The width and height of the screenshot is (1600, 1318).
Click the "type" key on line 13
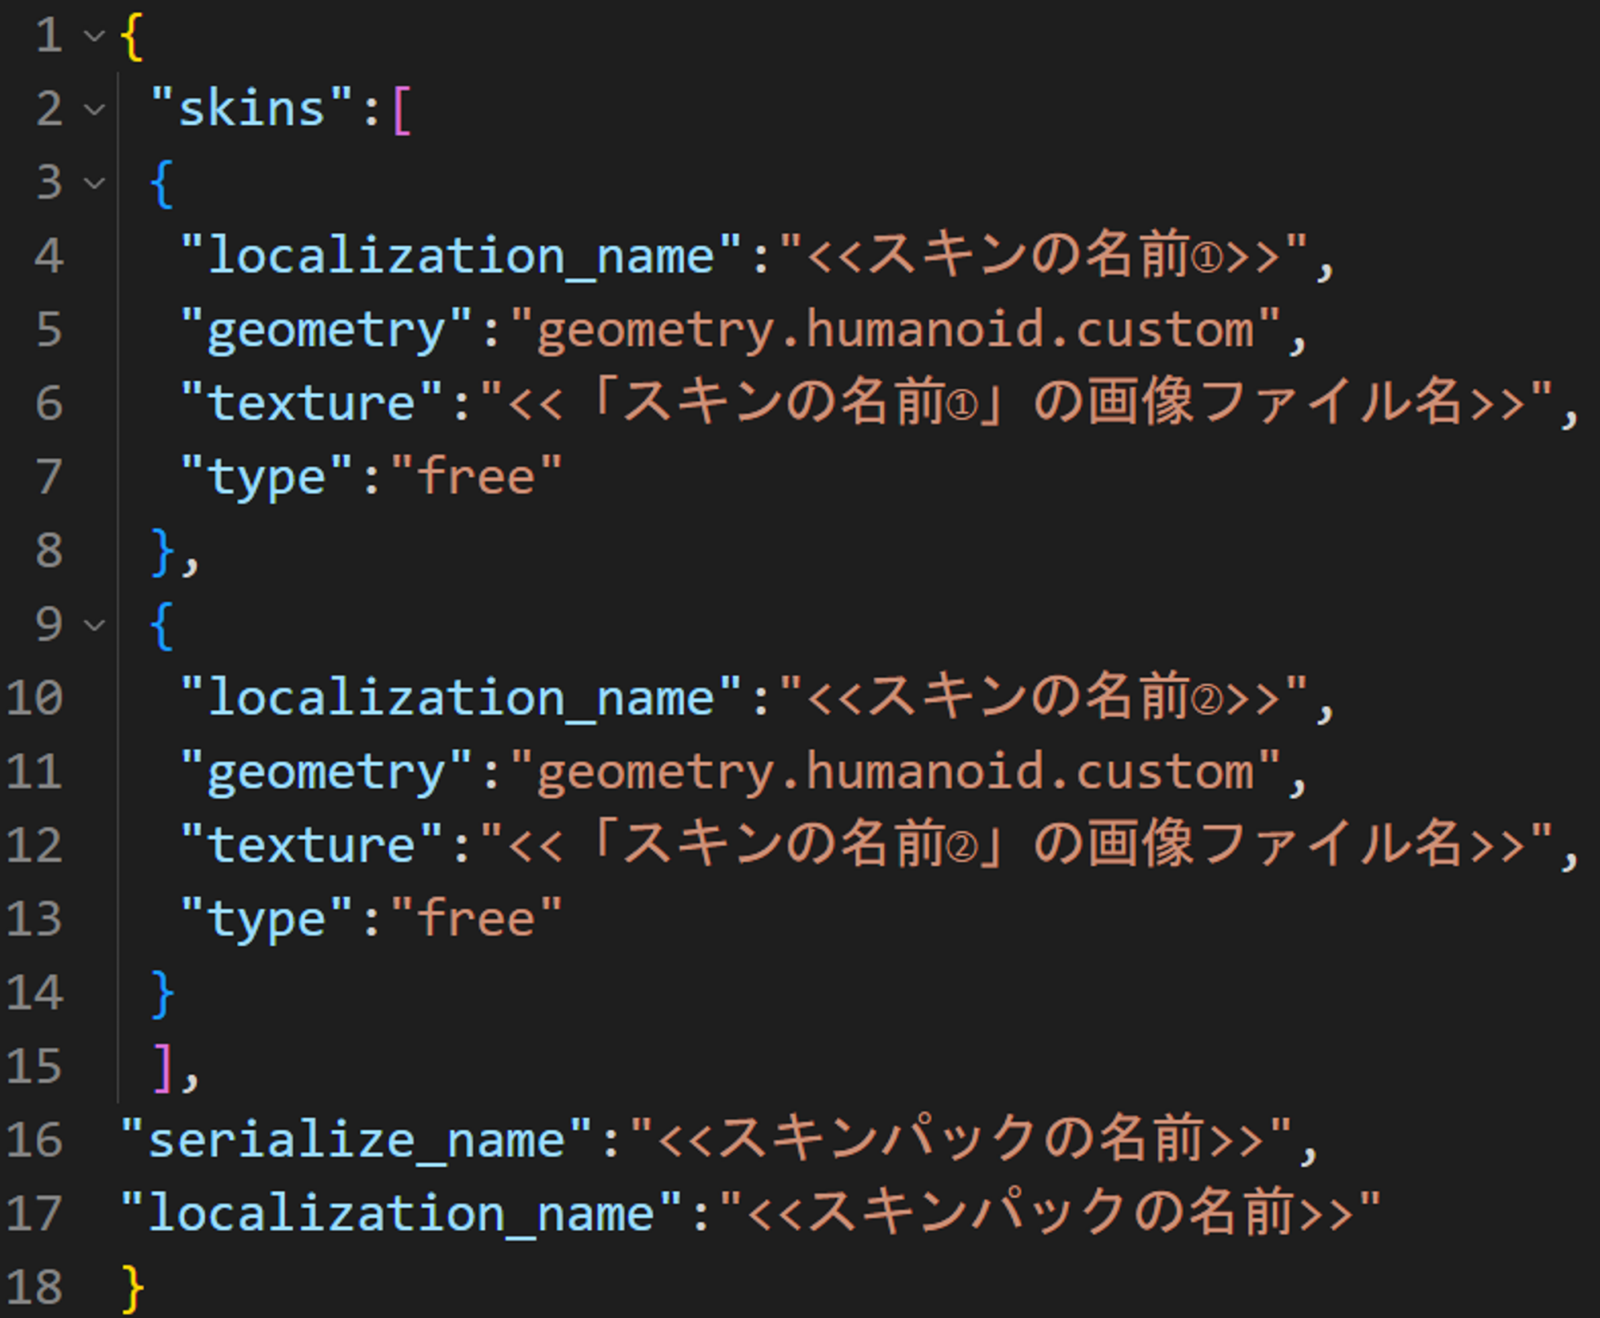[266, 919]
